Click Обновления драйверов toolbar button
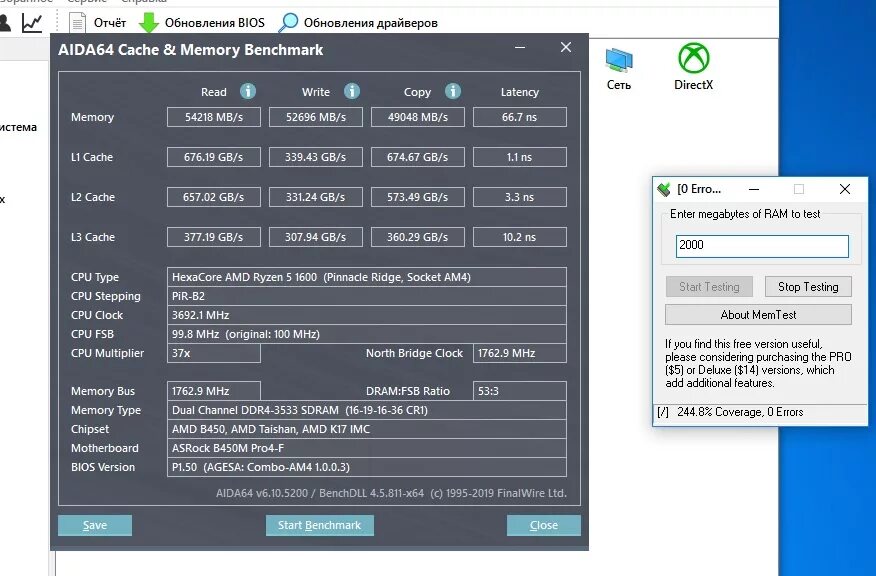Viewport: 876px width, 576px height. click(358, 23)
